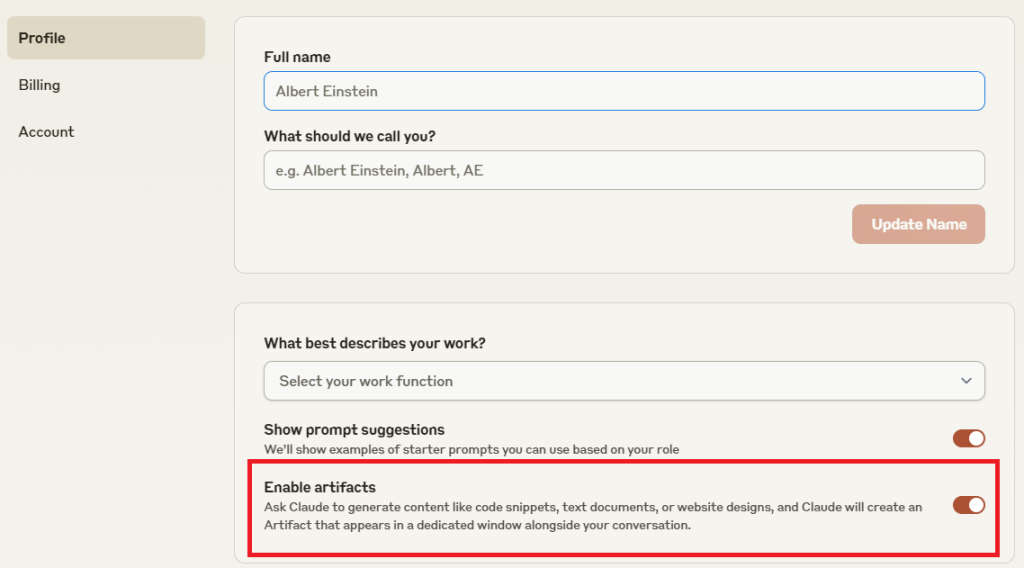Click the 'e.g. Albert Einstein, Albert, AE' placeholder

click(379, 170)
